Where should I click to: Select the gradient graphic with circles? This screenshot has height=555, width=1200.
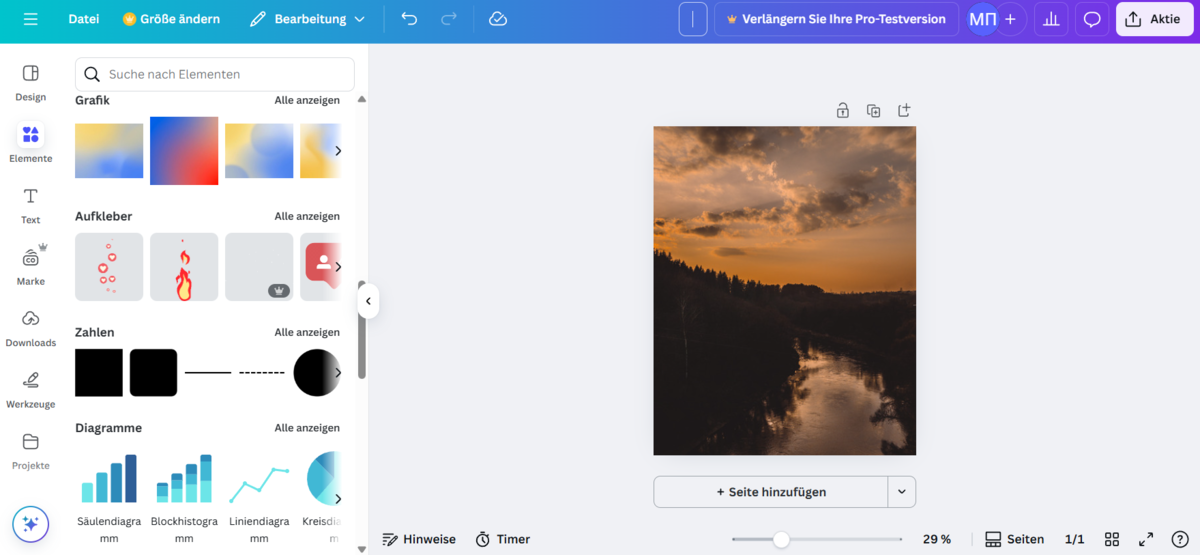click(x=259, y=151)
